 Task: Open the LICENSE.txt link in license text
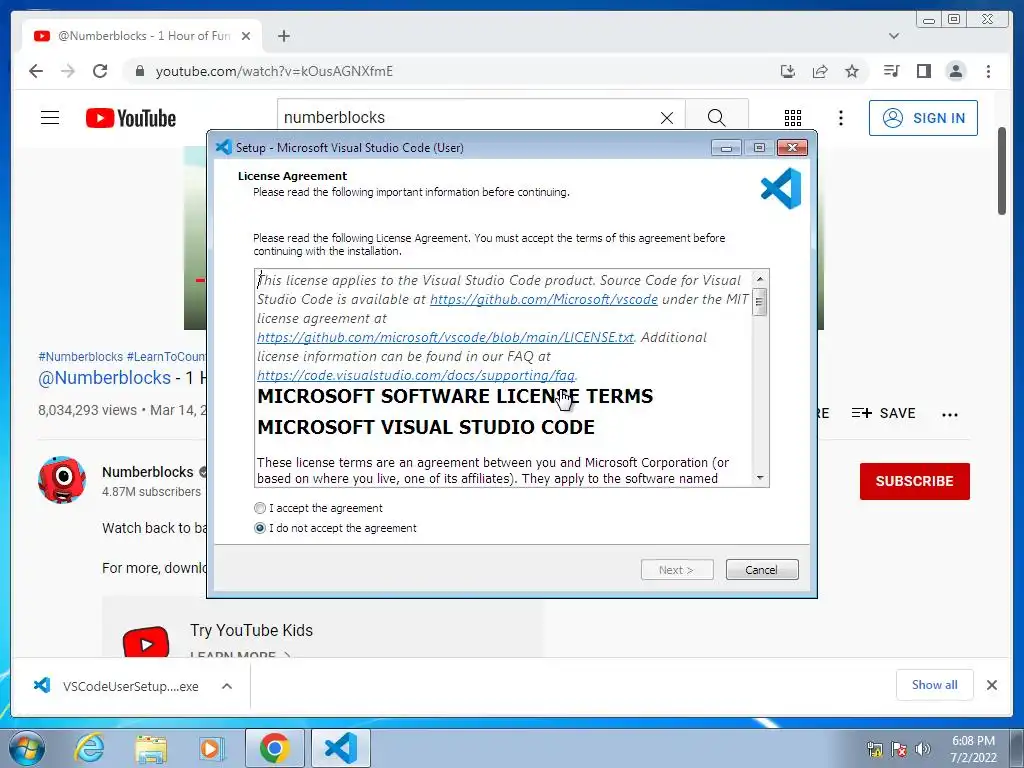pyautogui.click(x=445, y=337)
